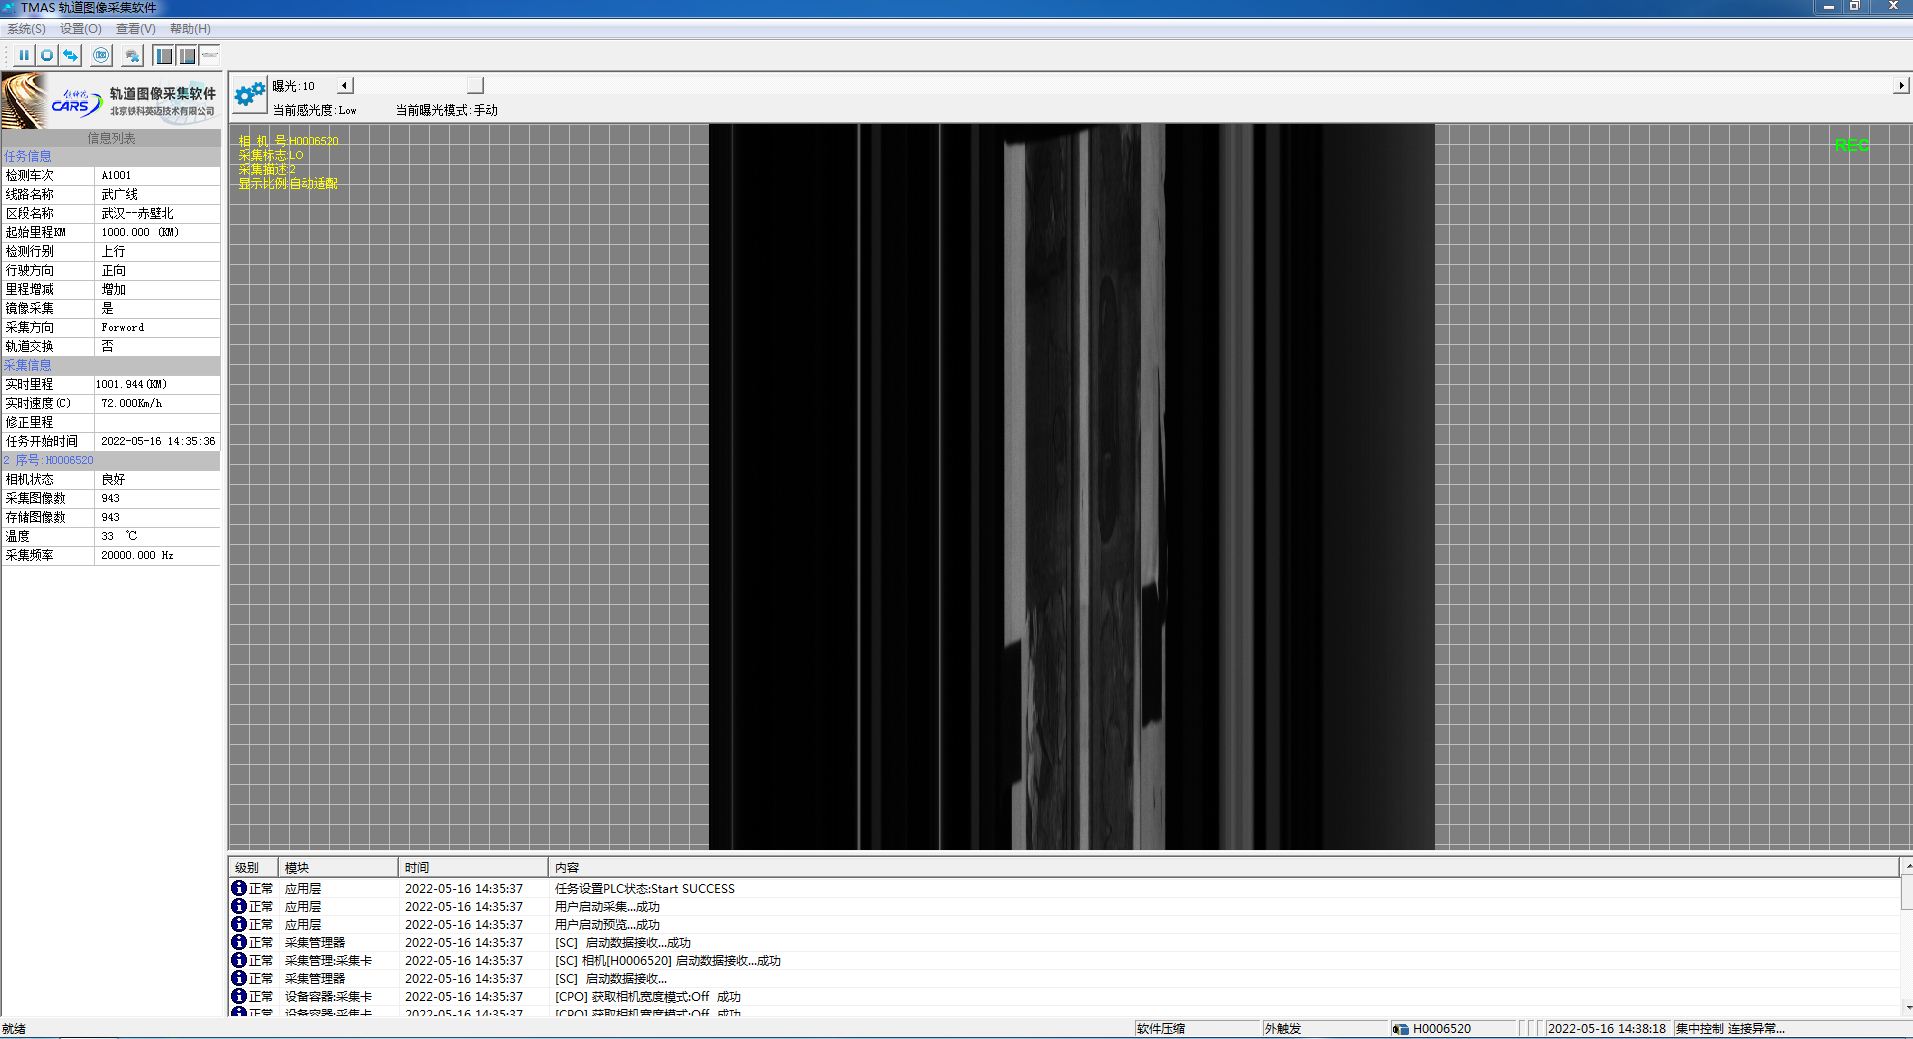Toggle the bottom log panel view button
The image size is (1913, 1039).
[209, 56]
